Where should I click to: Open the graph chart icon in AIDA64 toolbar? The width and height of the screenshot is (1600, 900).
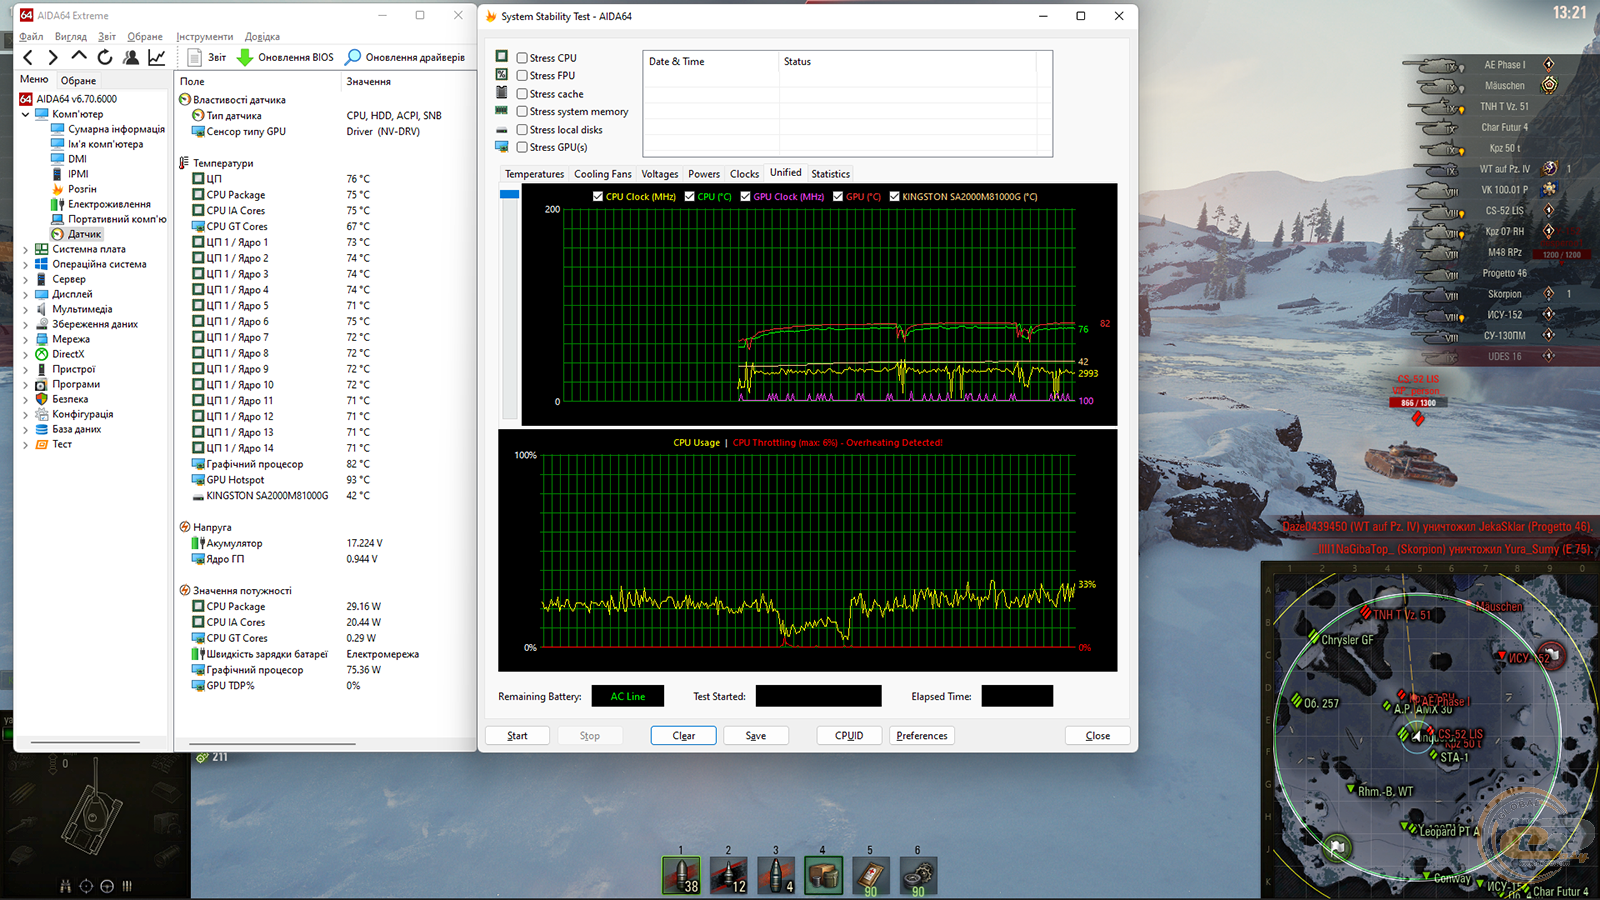pyautogui.click(x=157, y=58)
